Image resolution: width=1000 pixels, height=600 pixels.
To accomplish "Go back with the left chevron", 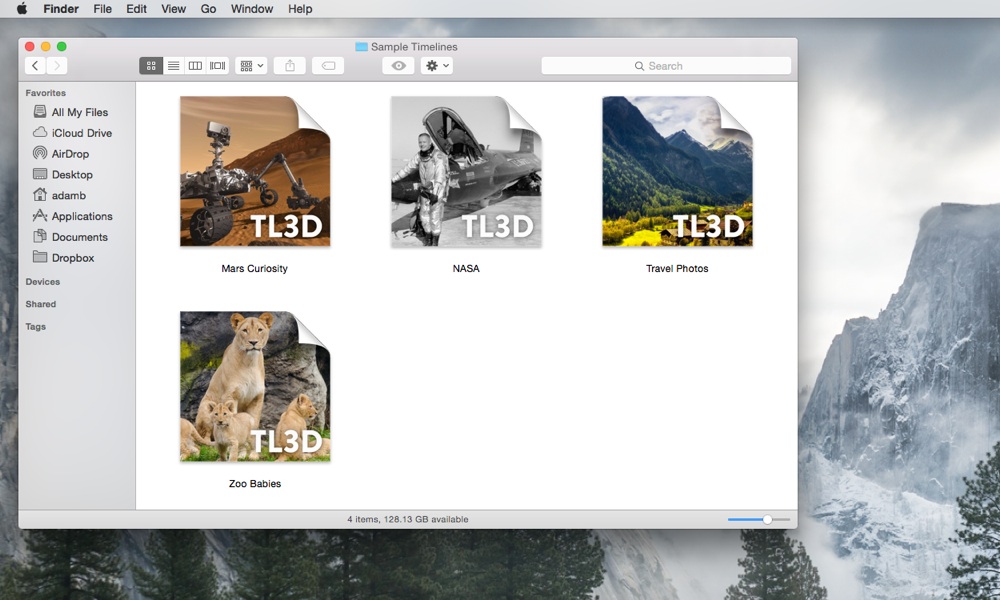I will pyautogui.click(x=35, y=66).
